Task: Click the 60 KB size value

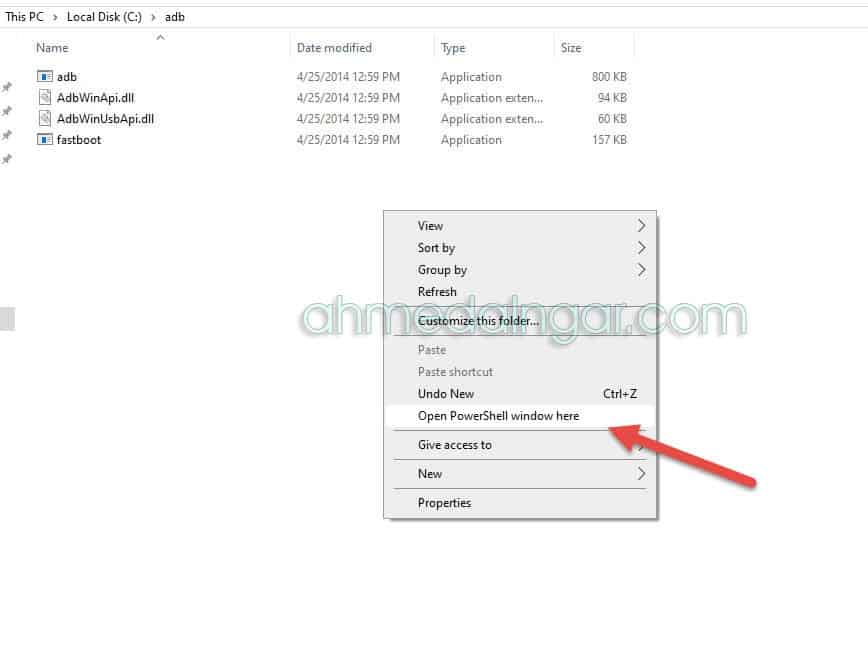Action: 612,118
